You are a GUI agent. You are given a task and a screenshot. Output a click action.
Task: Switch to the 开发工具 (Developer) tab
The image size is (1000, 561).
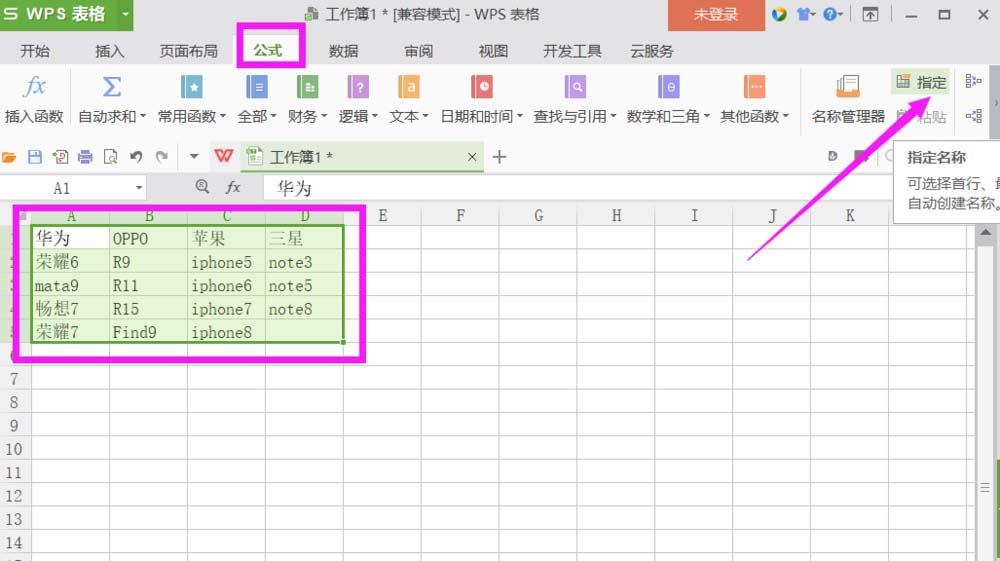[x=572, y=51]
